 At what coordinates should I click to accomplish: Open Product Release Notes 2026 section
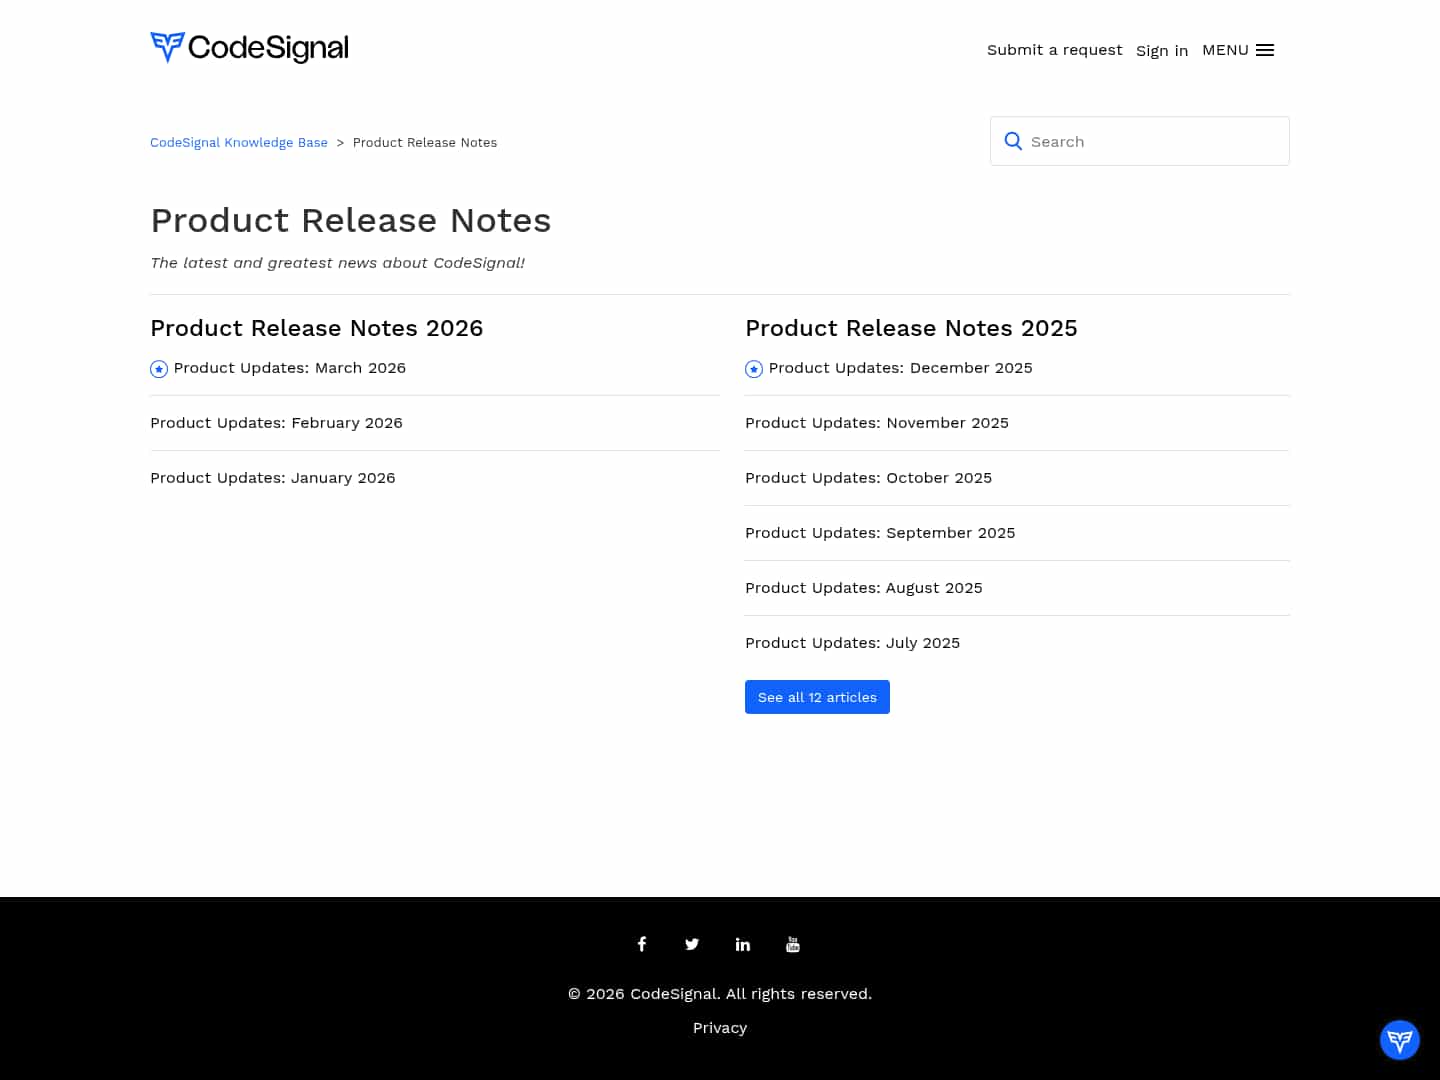point(317,328)
